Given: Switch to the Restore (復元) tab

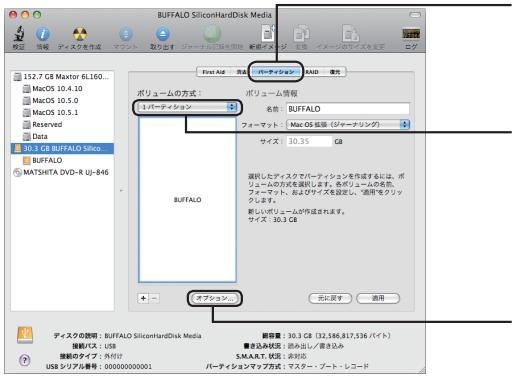Looking at the screenshot, I should click(335, 72).
